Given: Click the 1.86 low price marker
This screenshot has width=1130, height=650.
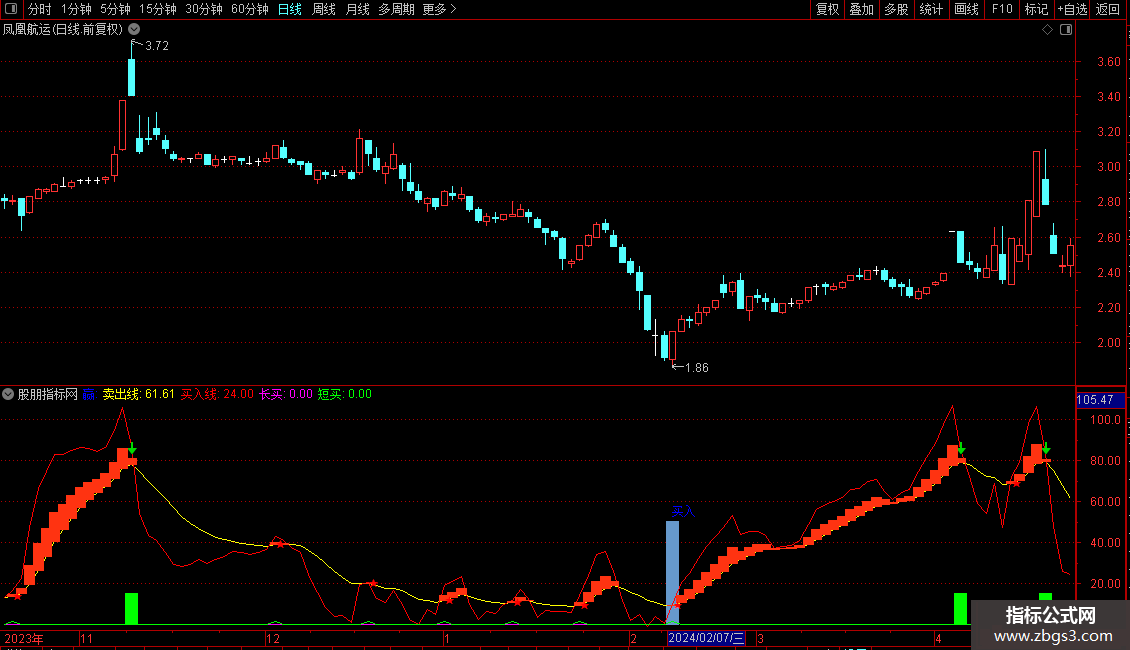Looking at the screenshot, I should tap(696, 368).
